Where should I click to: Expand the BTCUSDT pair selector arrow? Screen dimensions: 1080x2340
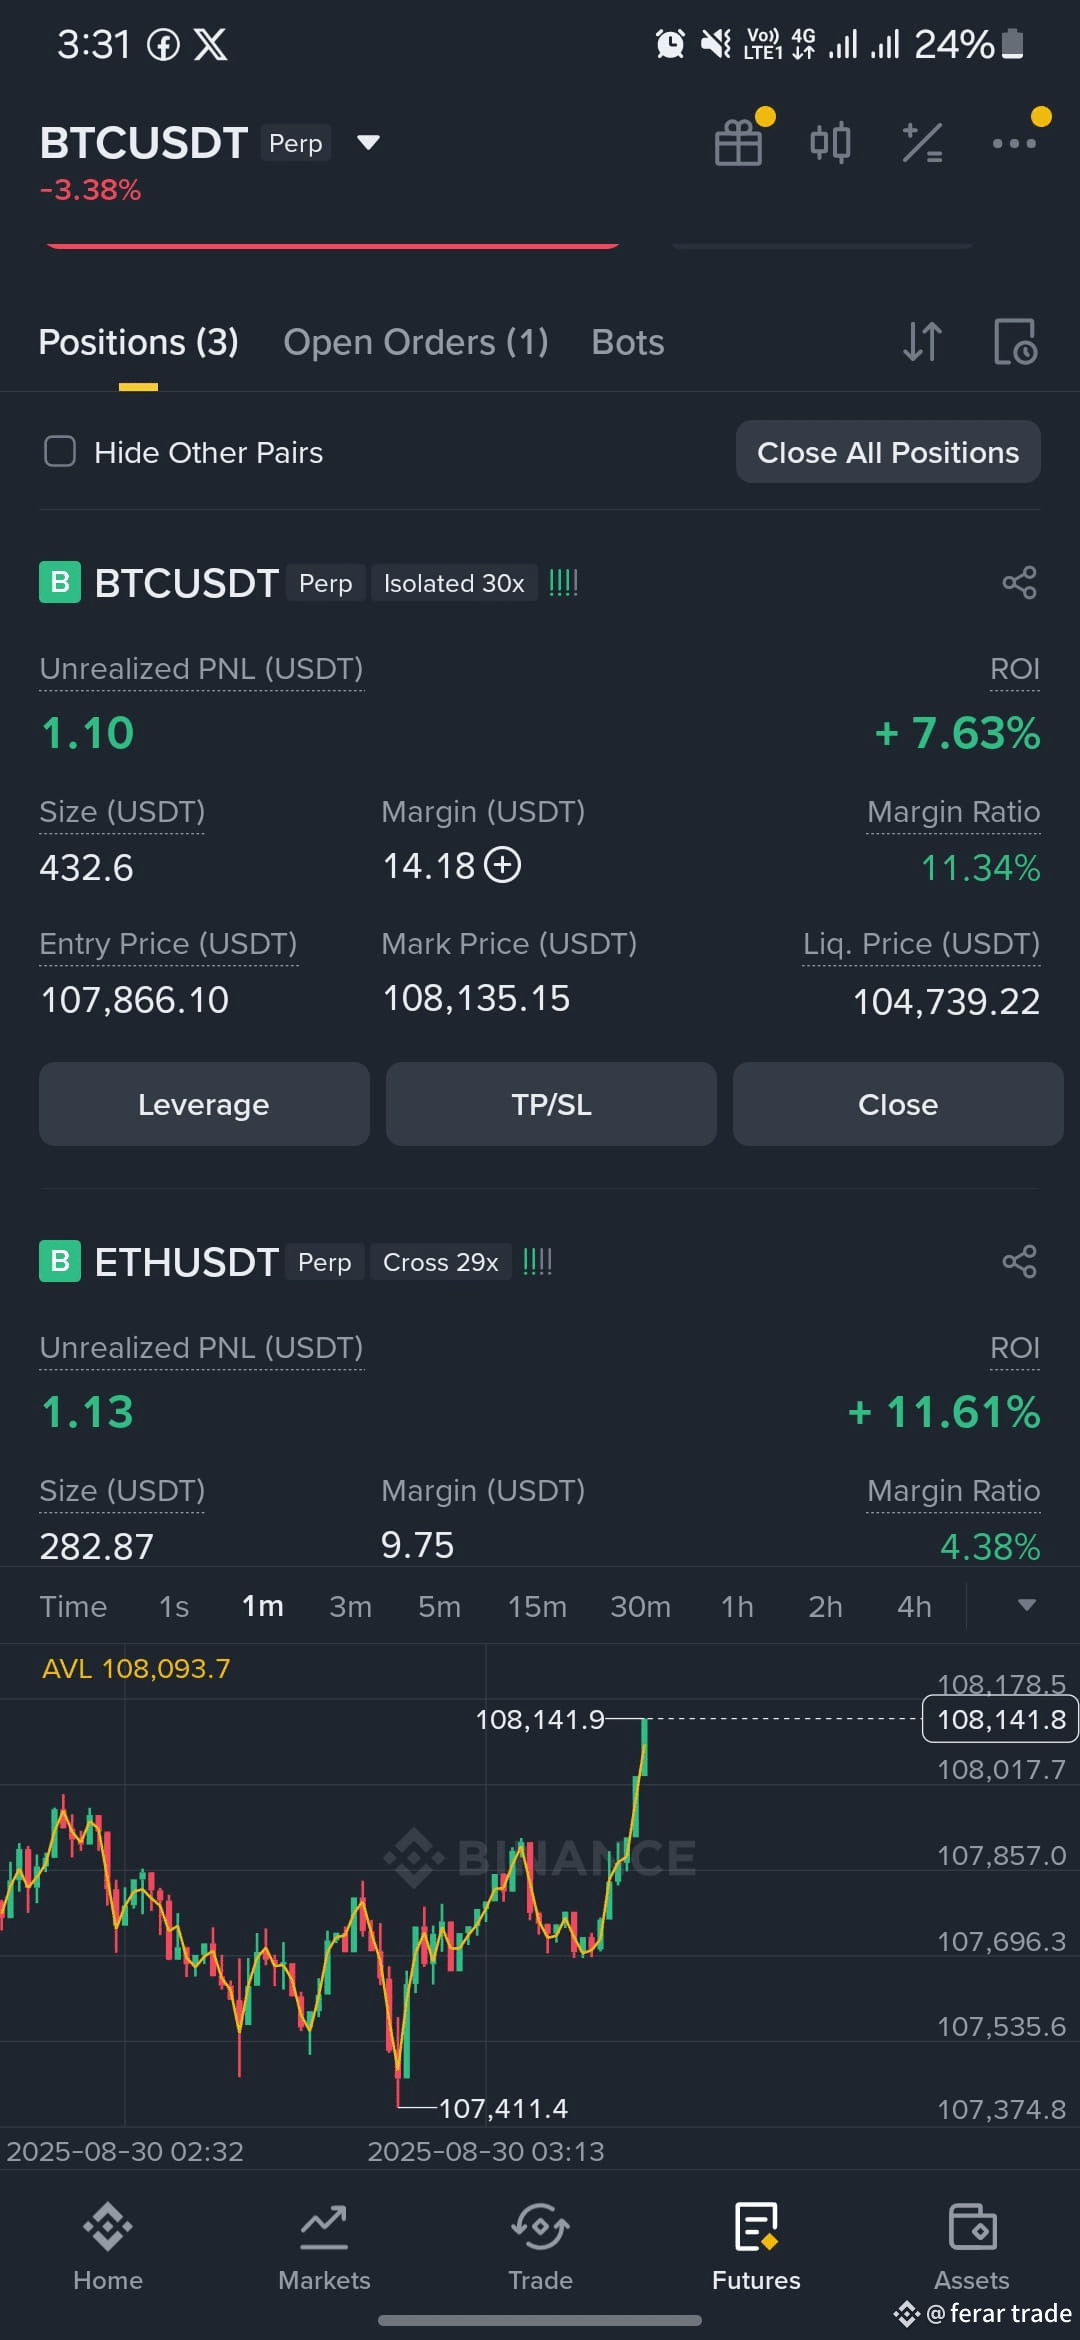368,143
